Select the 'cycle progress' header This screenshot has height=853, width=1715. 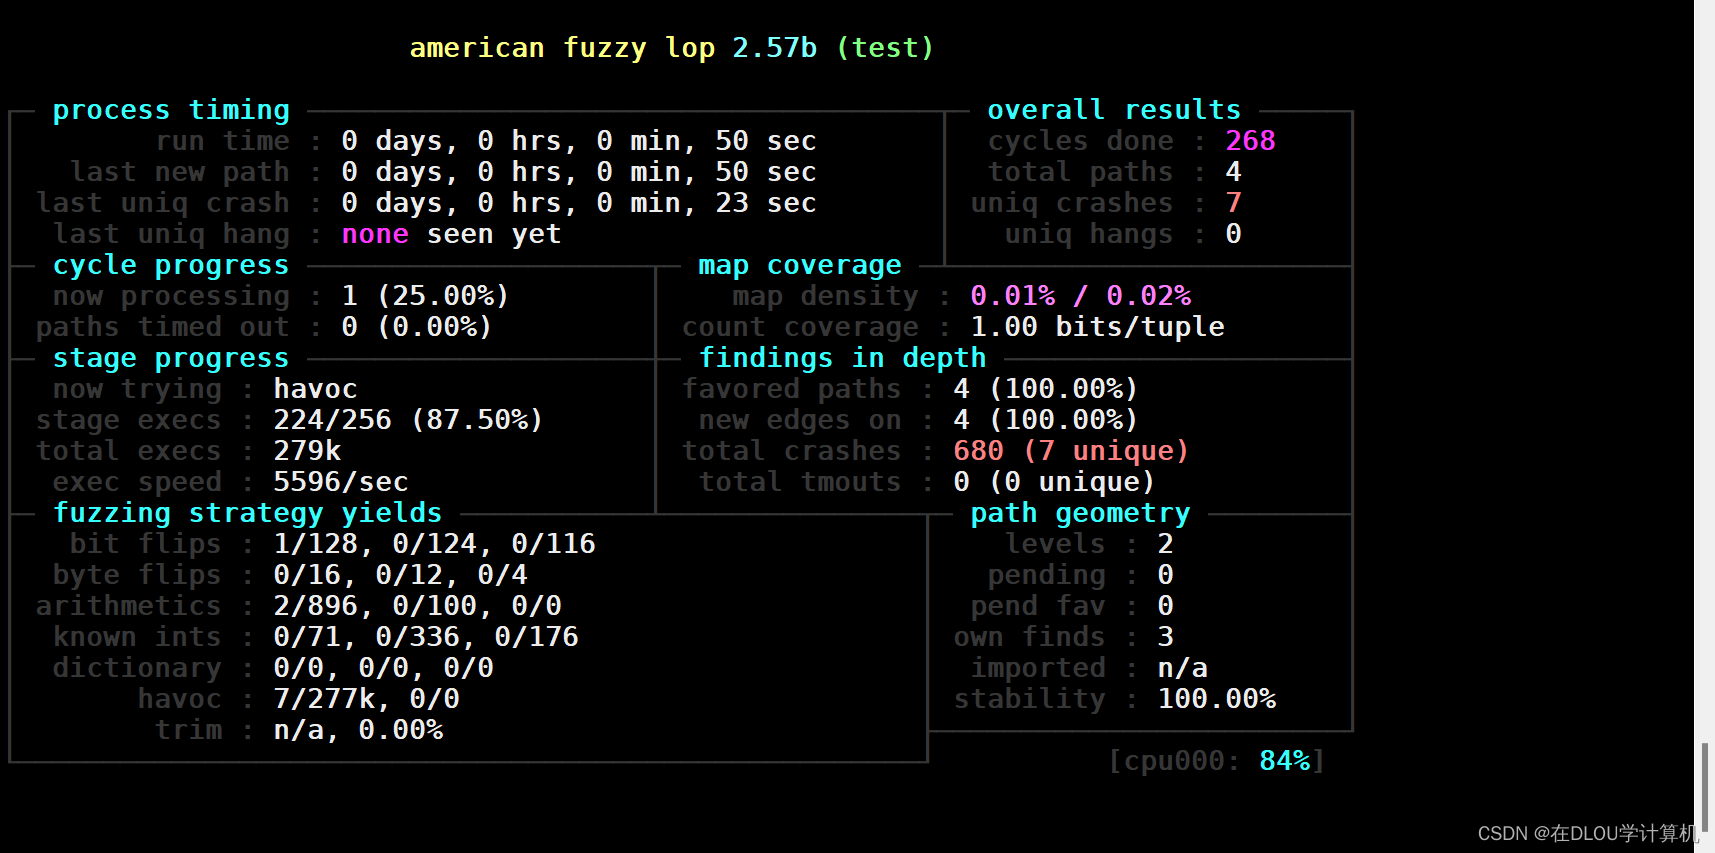171,265
